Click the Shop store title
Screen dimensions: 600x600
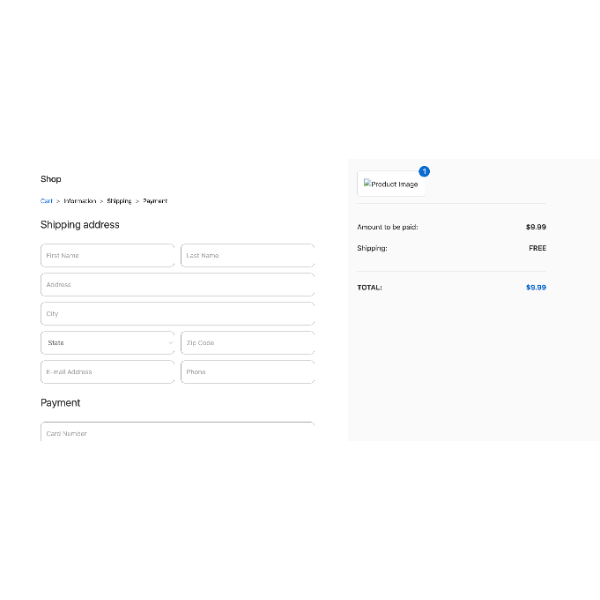tap(51, 179)
